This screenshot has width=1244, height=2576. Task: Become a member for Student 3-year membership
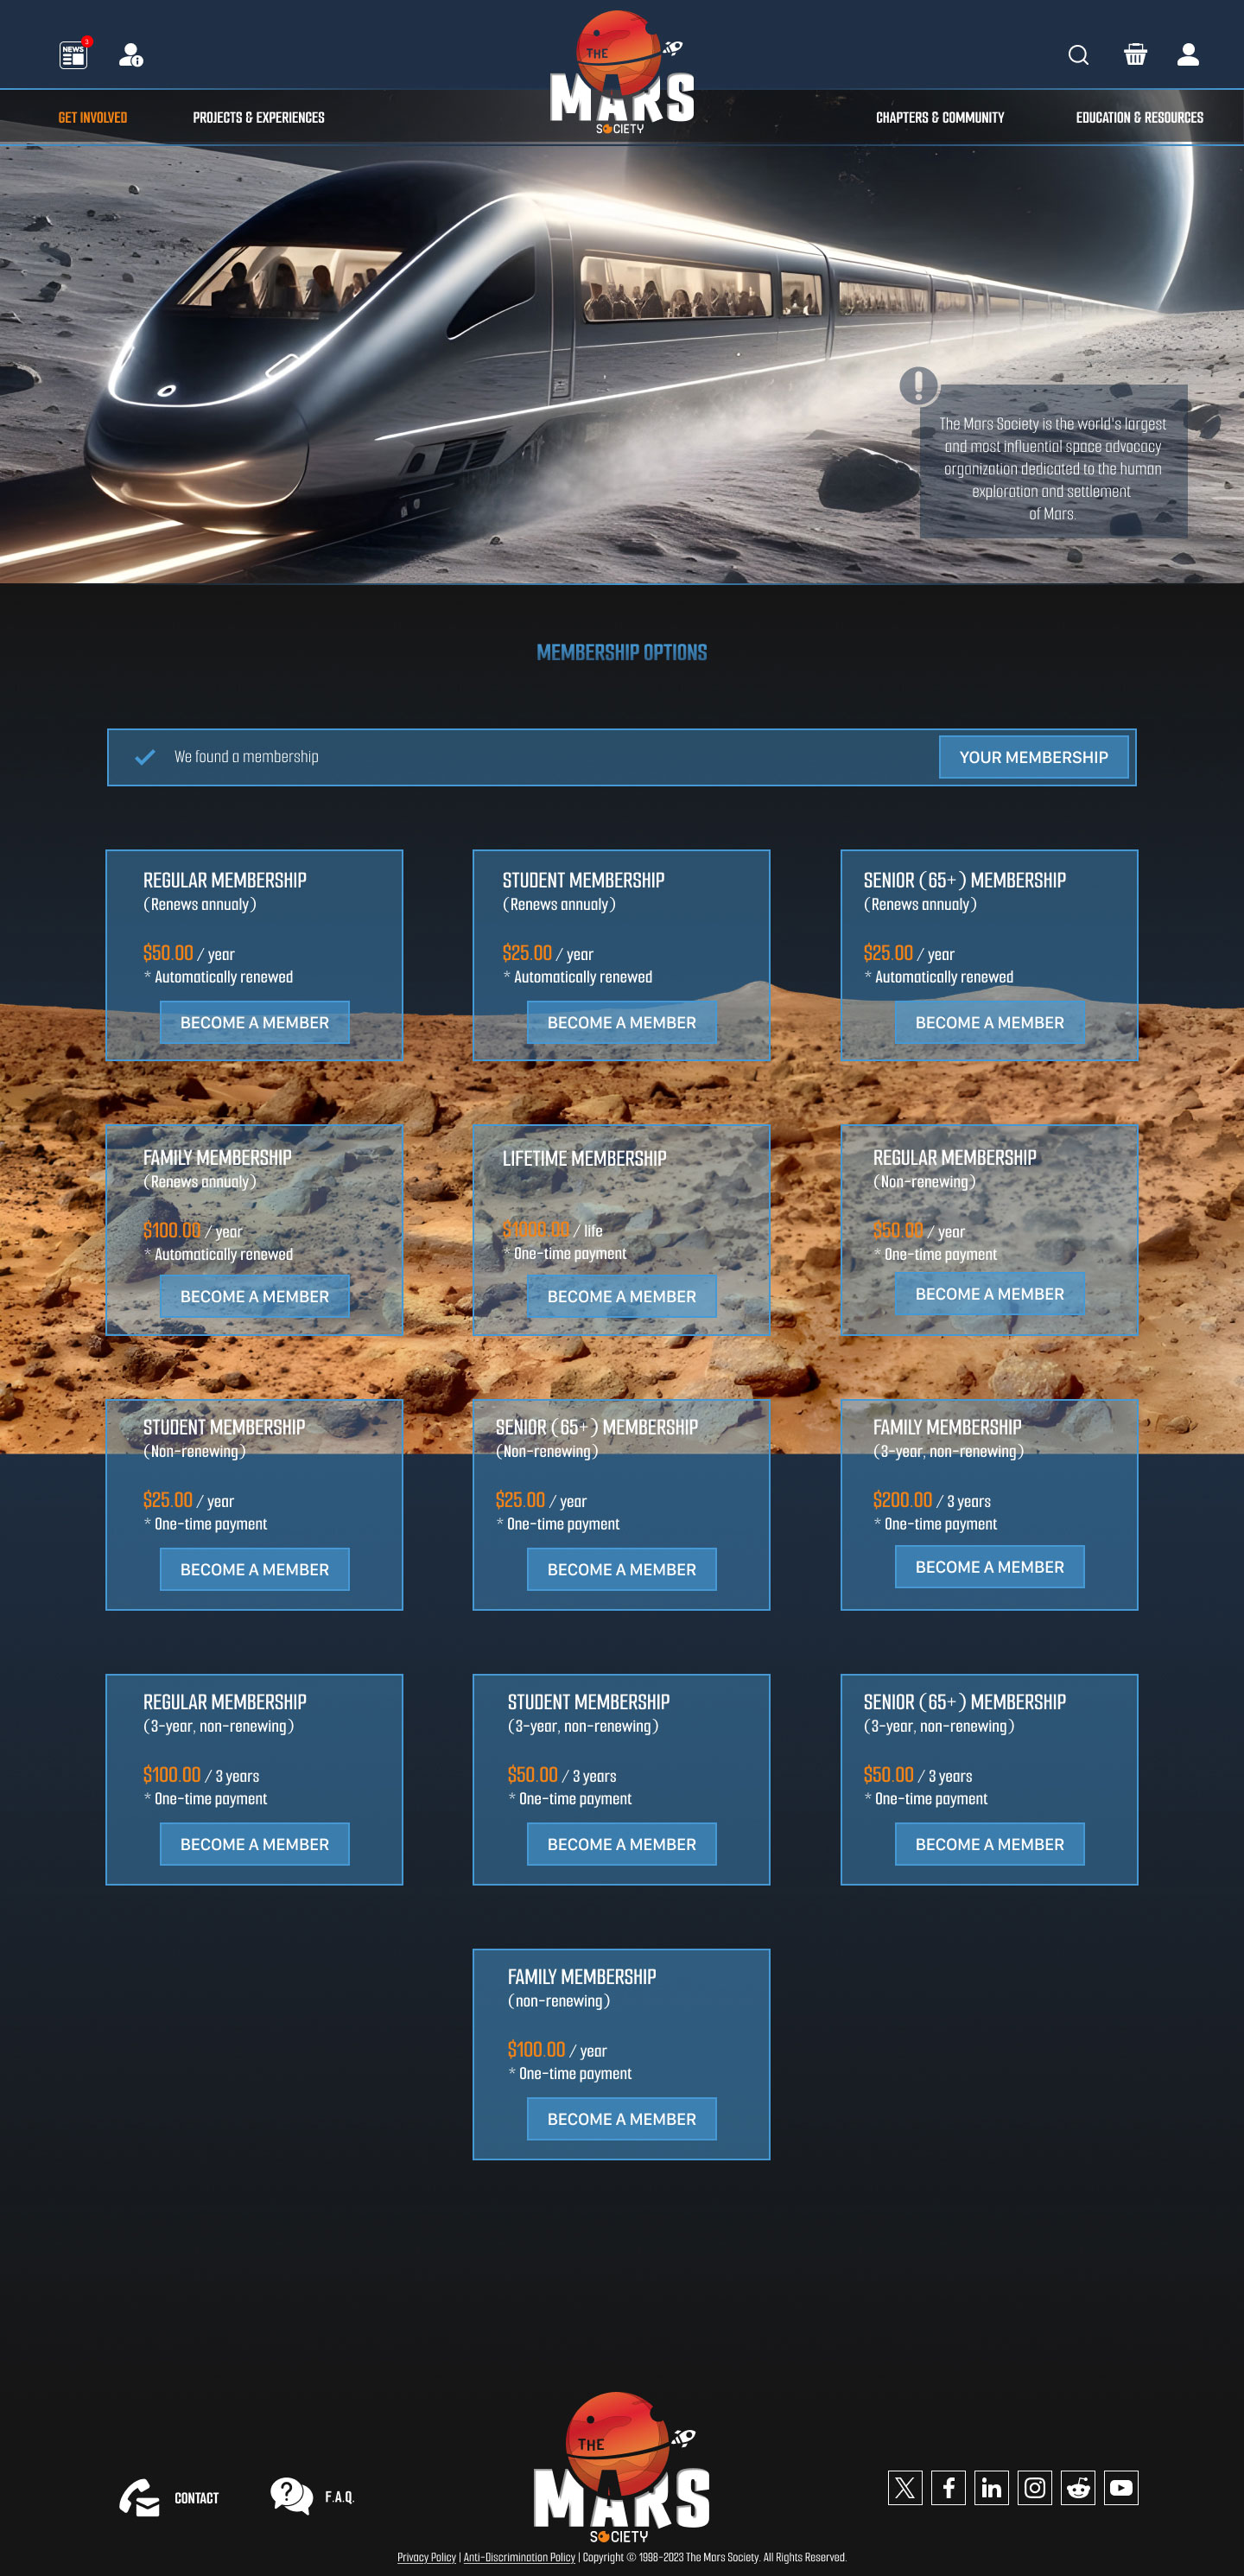(621, 1844)
